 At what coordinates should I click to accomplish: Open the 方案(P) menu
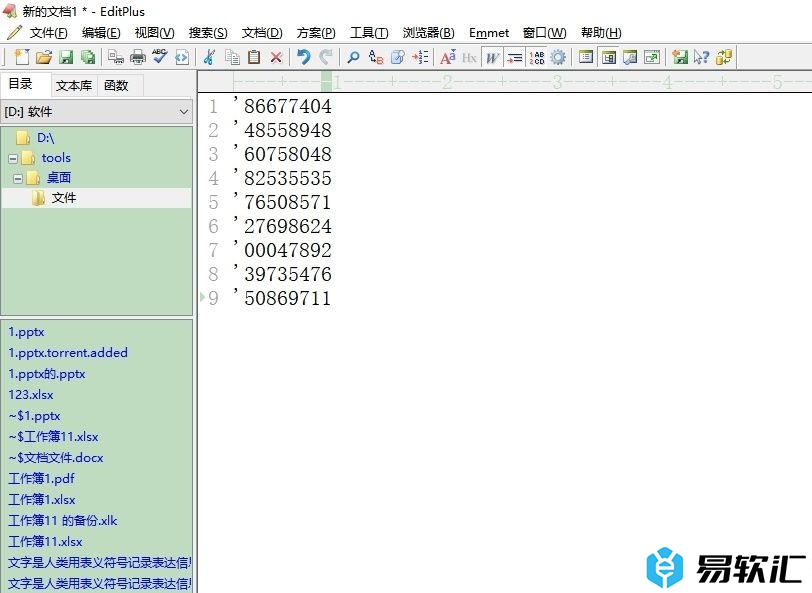coord(316,33)
